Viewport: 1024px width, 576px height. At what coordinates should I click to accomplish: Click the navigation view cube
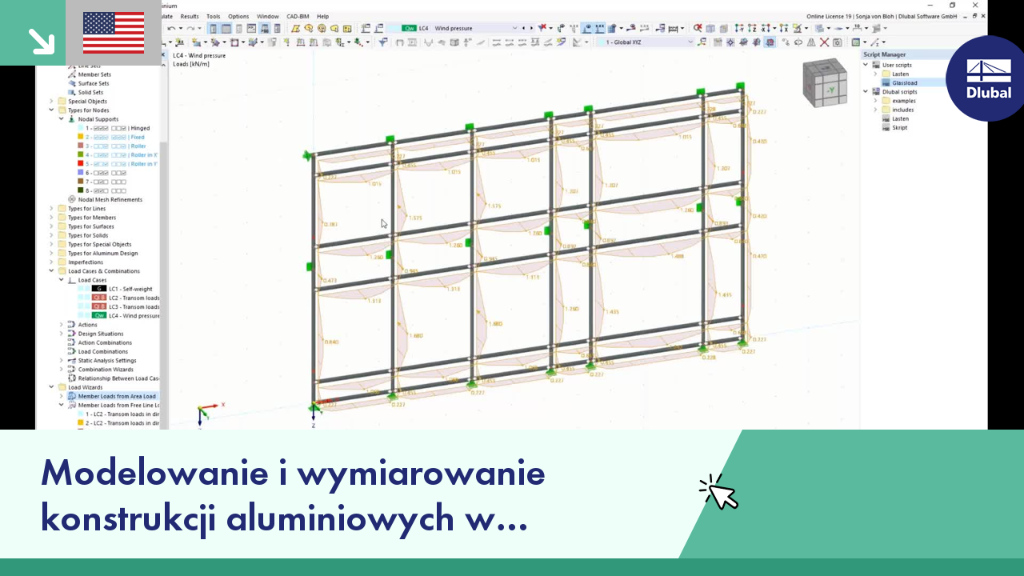(x=825, y=82)
